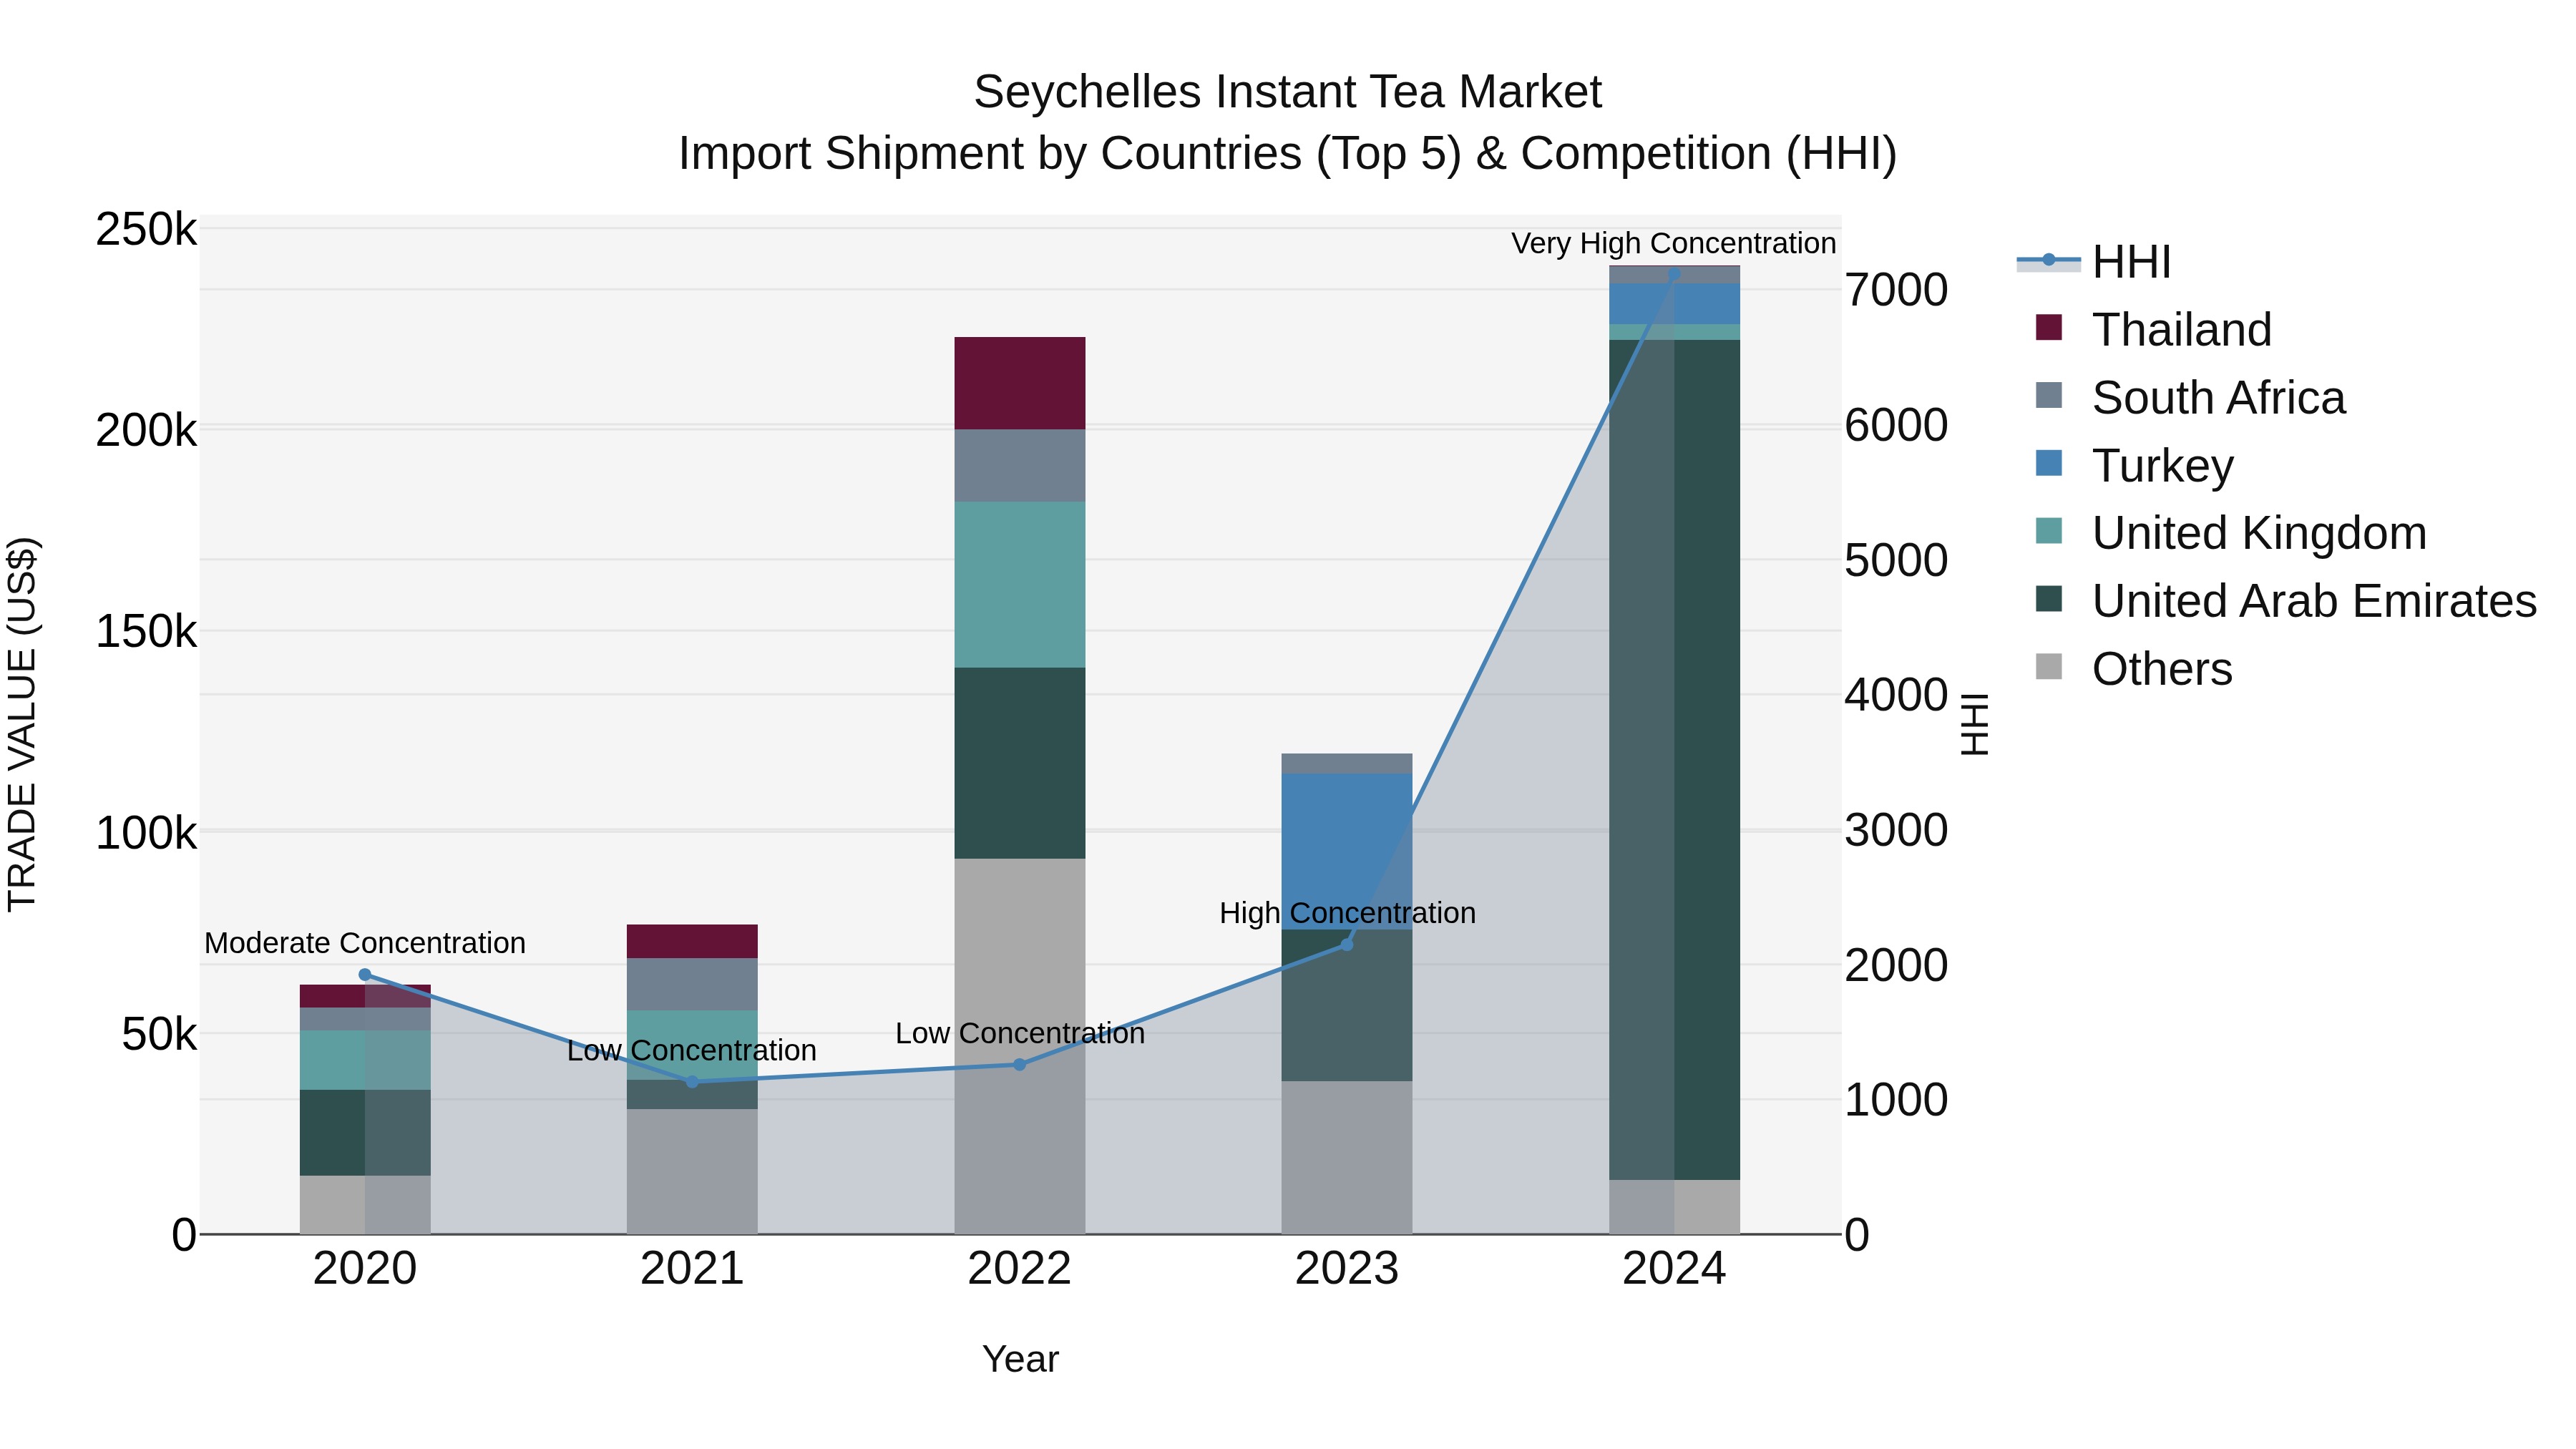Toggle United Arab Emirates legend label
Viewport: 2576px width, 1449px height.
(x=2314, y=601)
